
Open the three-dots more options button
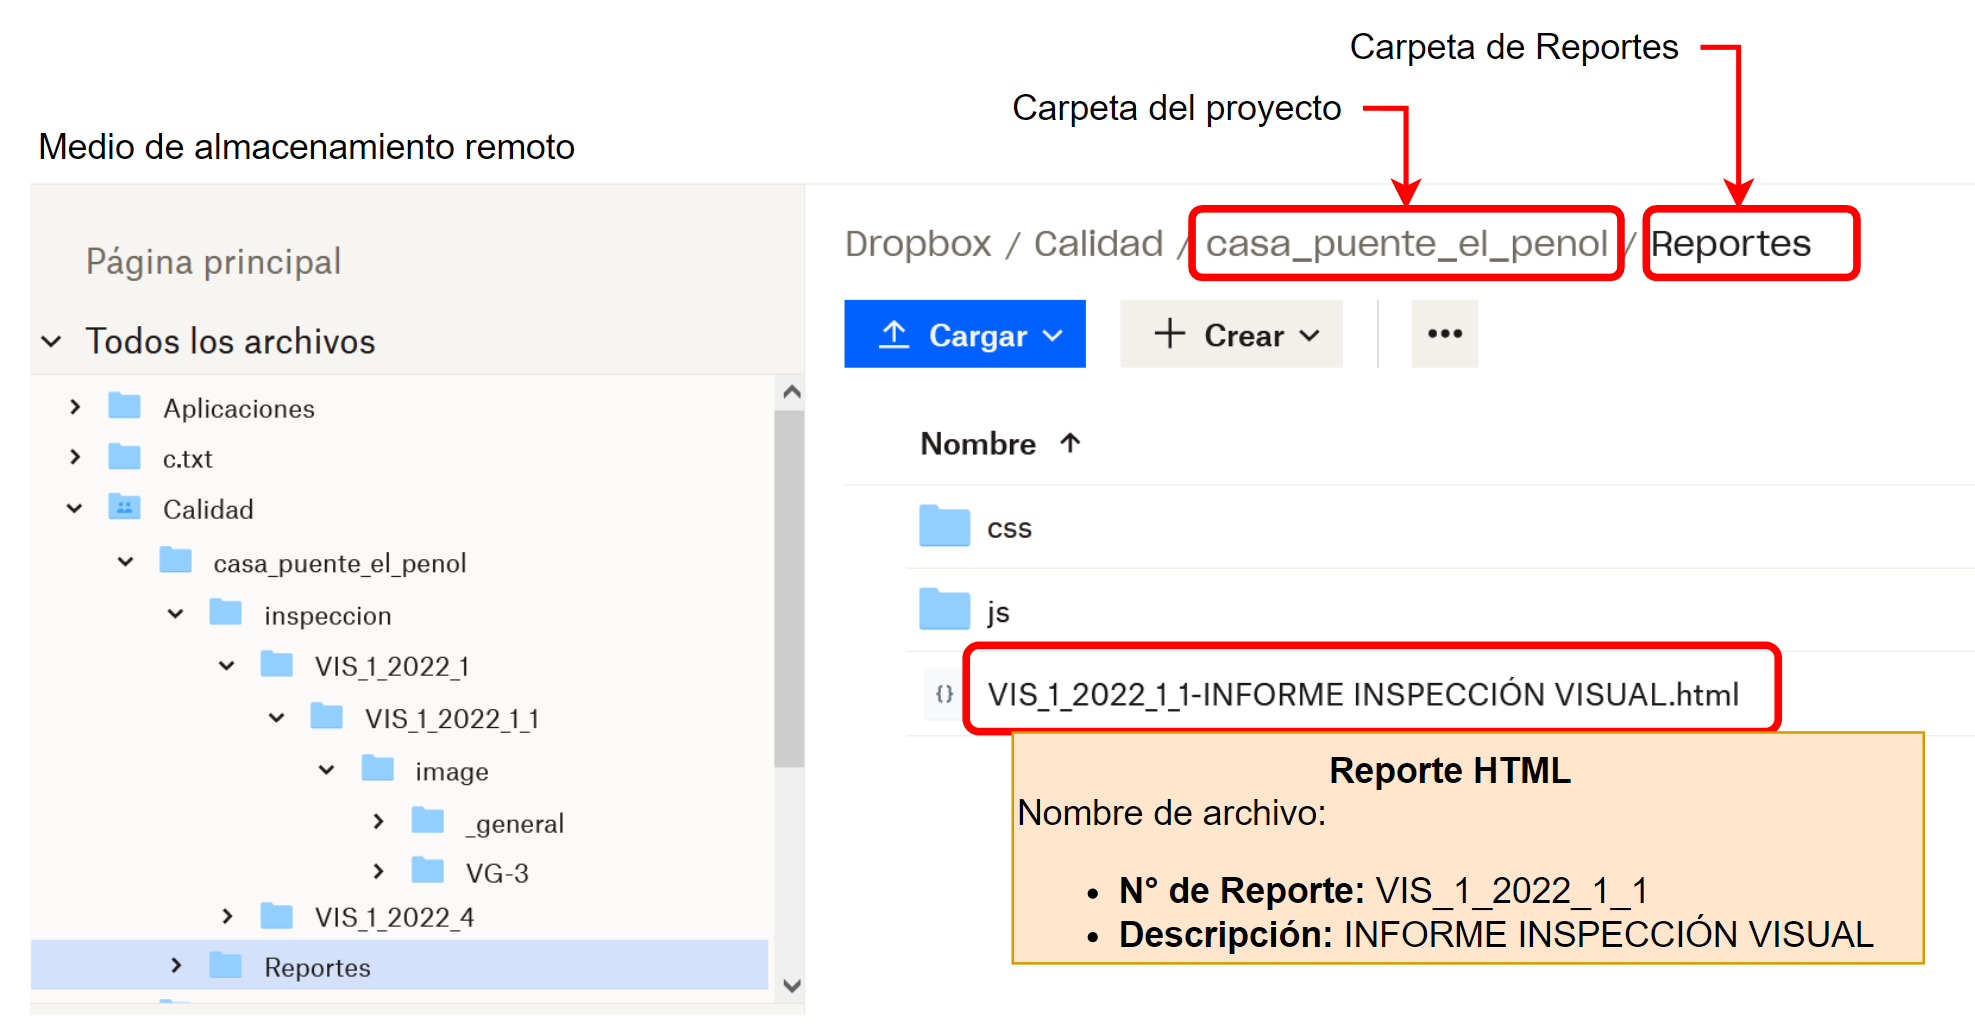(1444, 334)
